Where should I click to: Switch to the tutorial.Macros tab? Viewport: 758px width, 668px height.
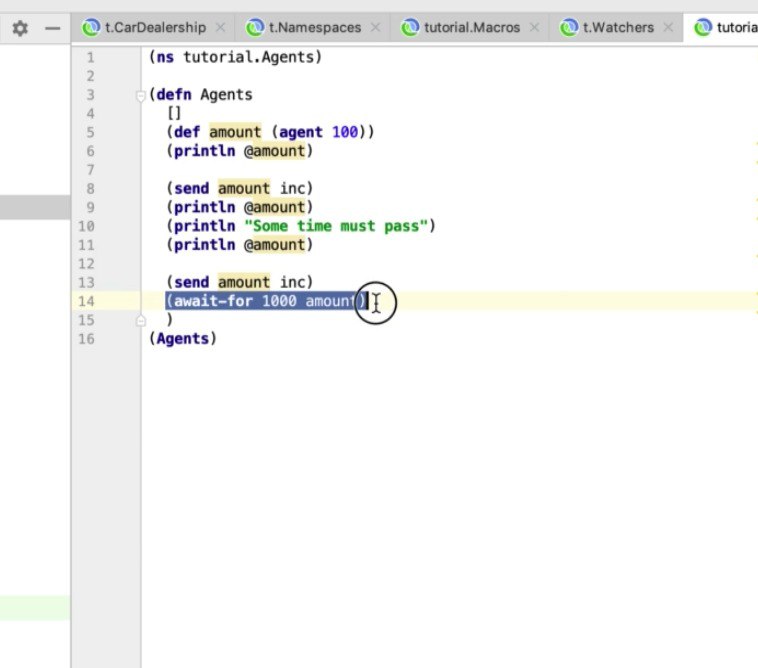point(472,28)
